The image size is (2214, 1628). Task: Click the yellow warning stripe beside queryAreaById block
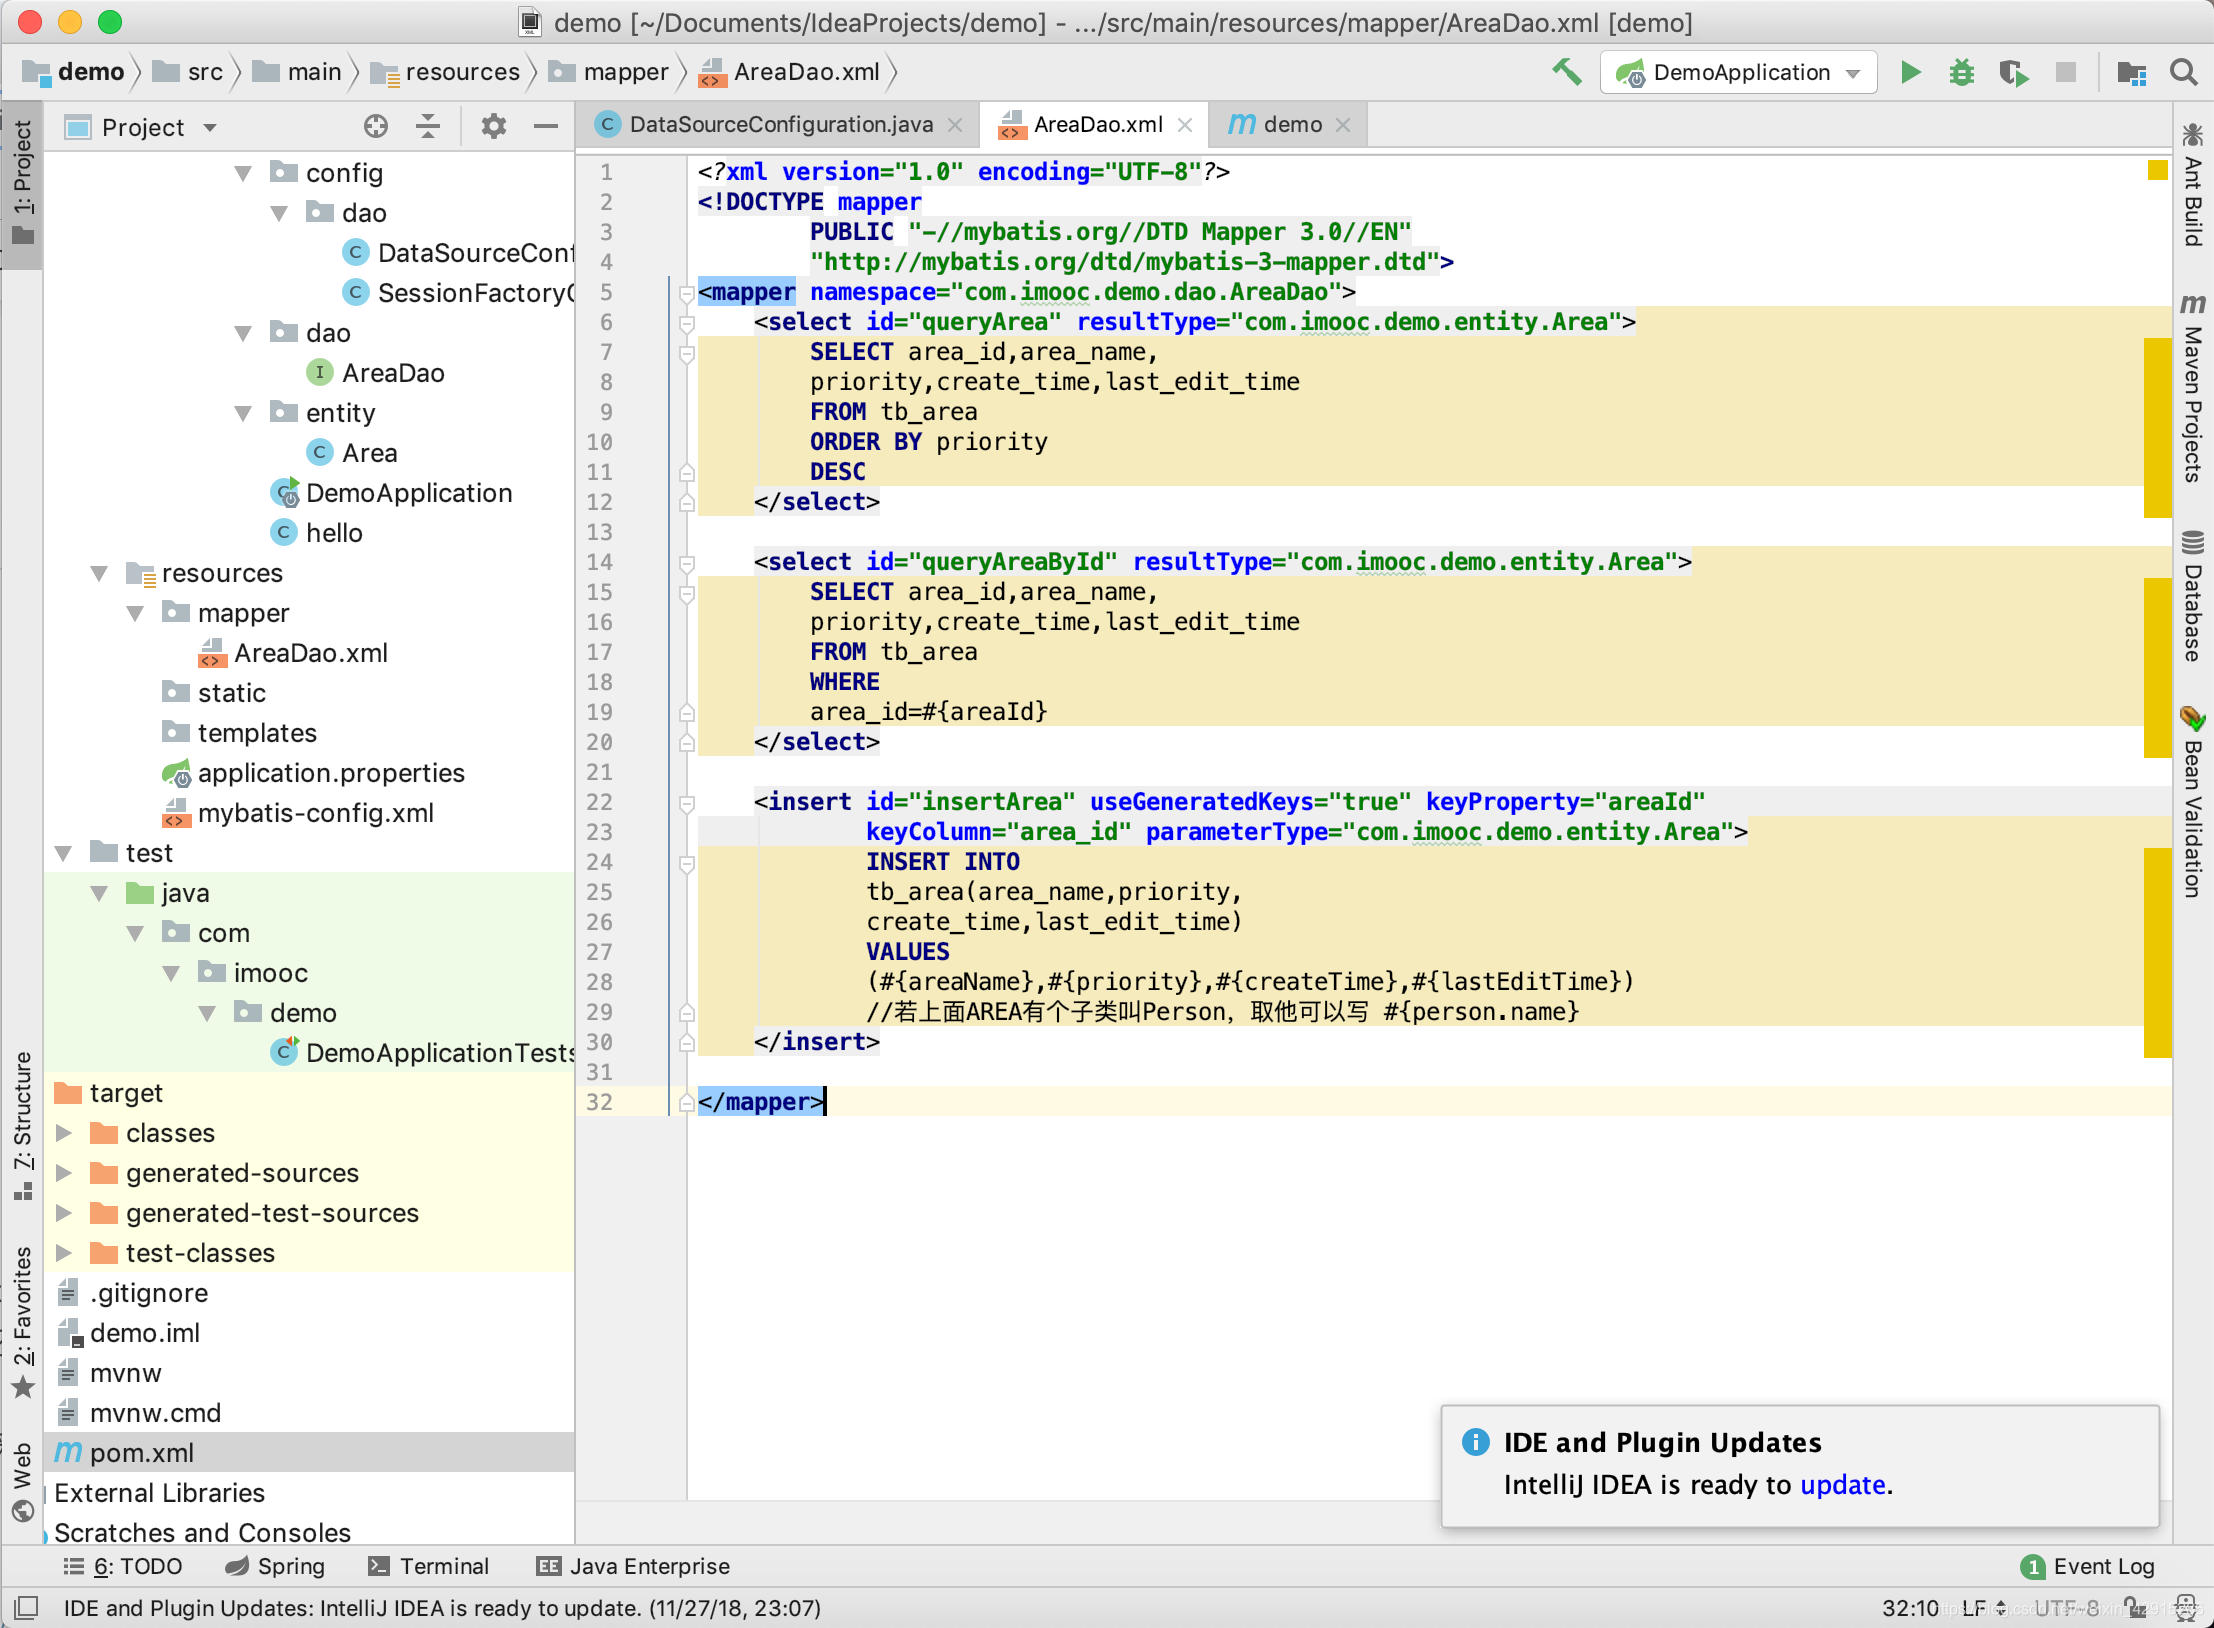pos(2157,668)
